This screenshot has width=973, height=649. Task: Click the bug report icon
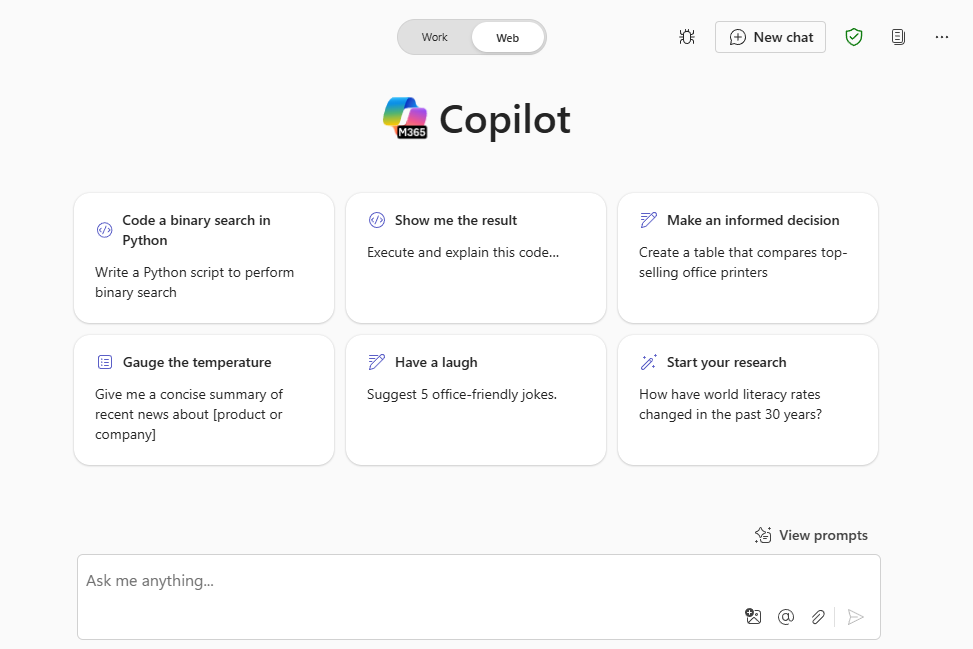click(x=686, y=37)
